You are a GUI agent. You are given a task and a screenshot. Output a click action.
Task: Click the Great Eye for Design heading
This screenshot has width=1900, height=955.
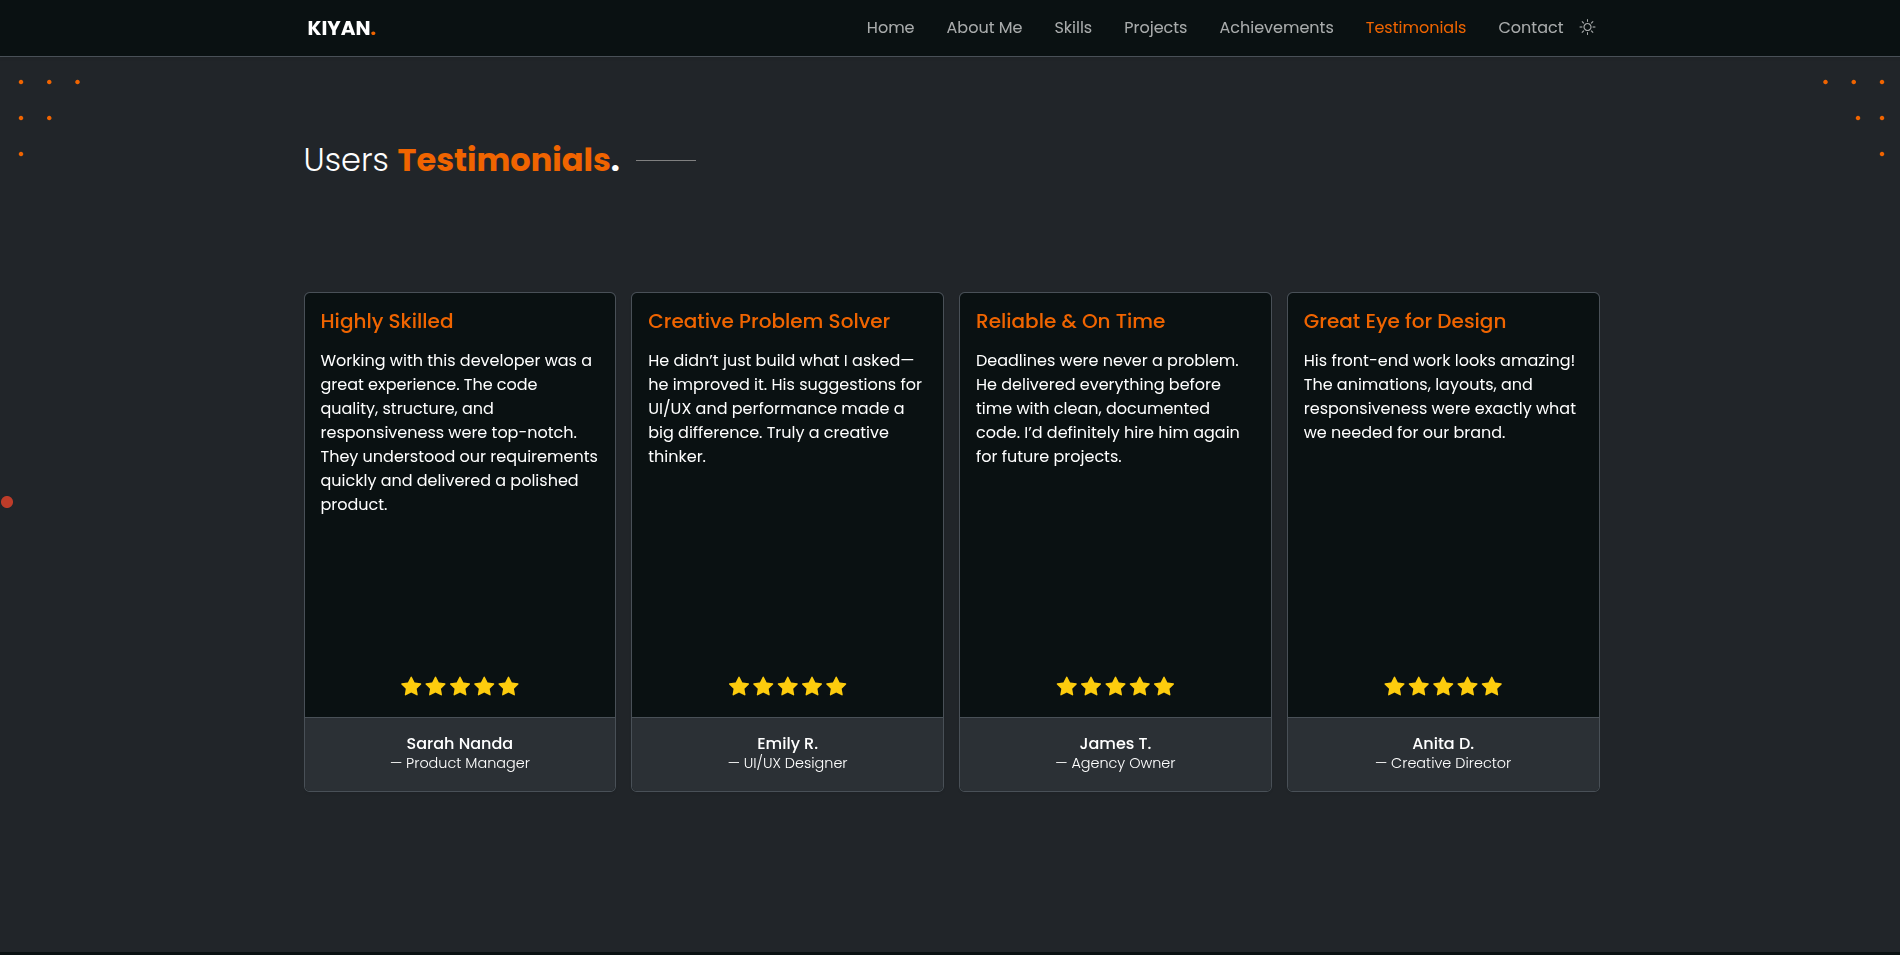coord(1404,321)
